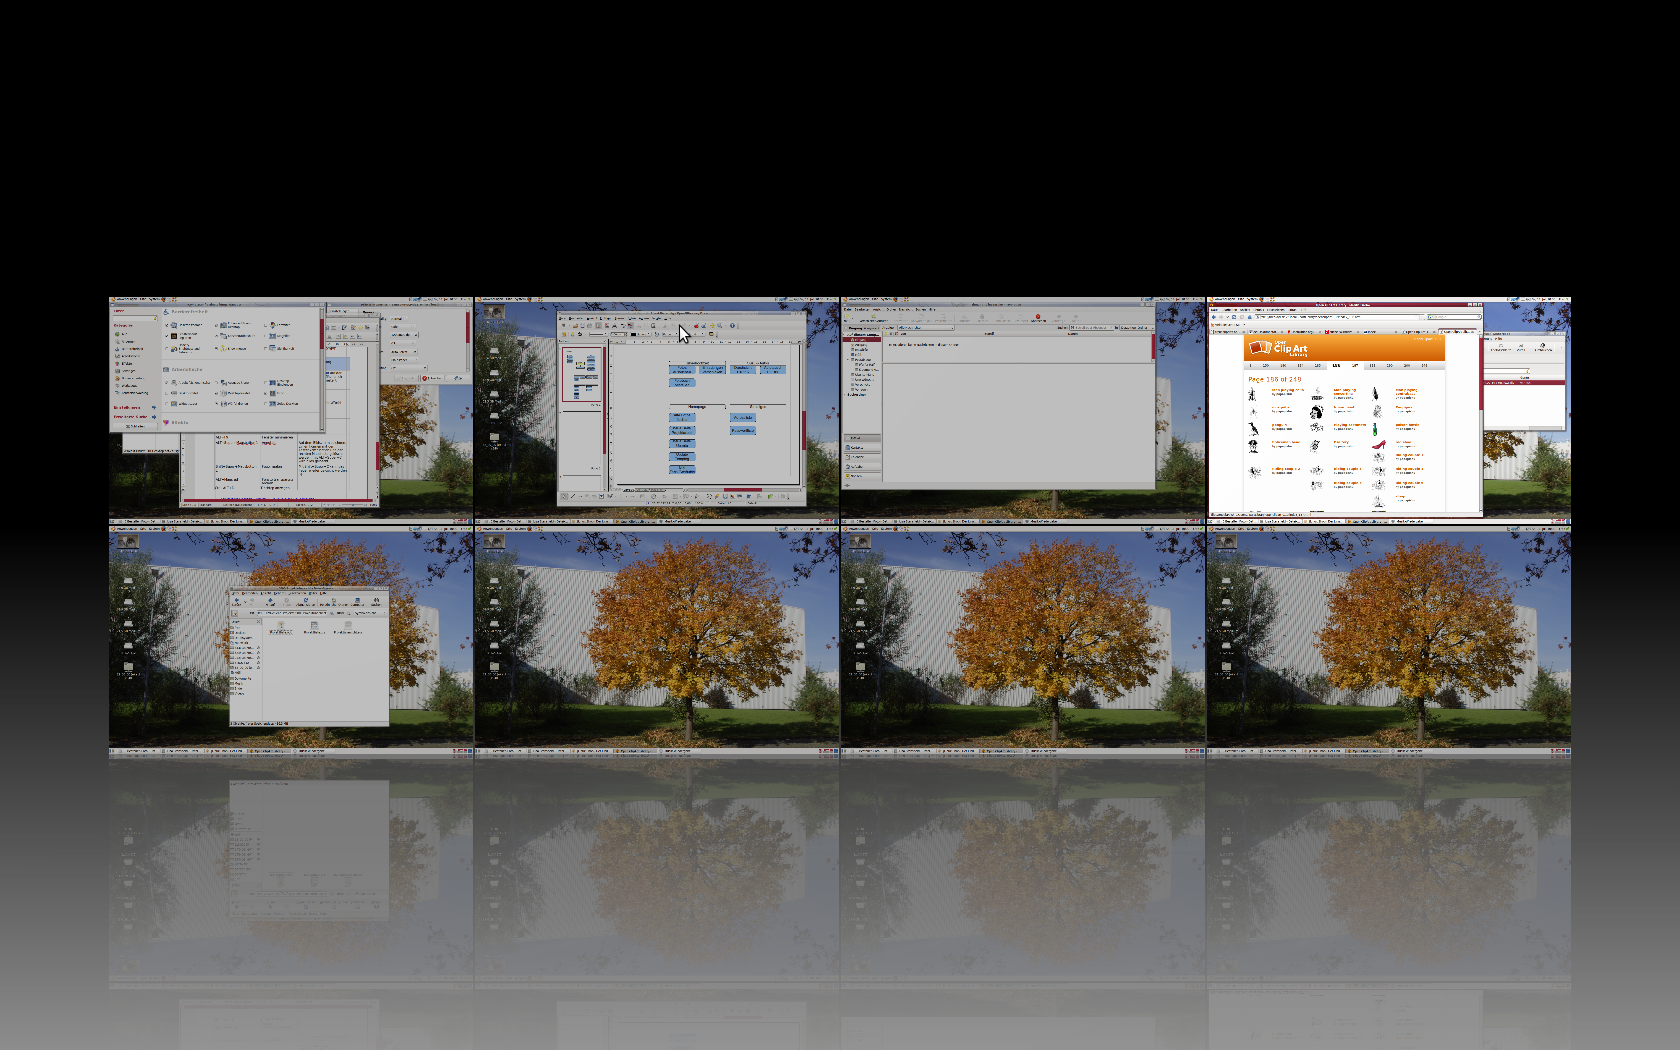Open the first menu in the file browser menu bar
The height and width of the screenshot is (1050, 1680).
(235, 593)
